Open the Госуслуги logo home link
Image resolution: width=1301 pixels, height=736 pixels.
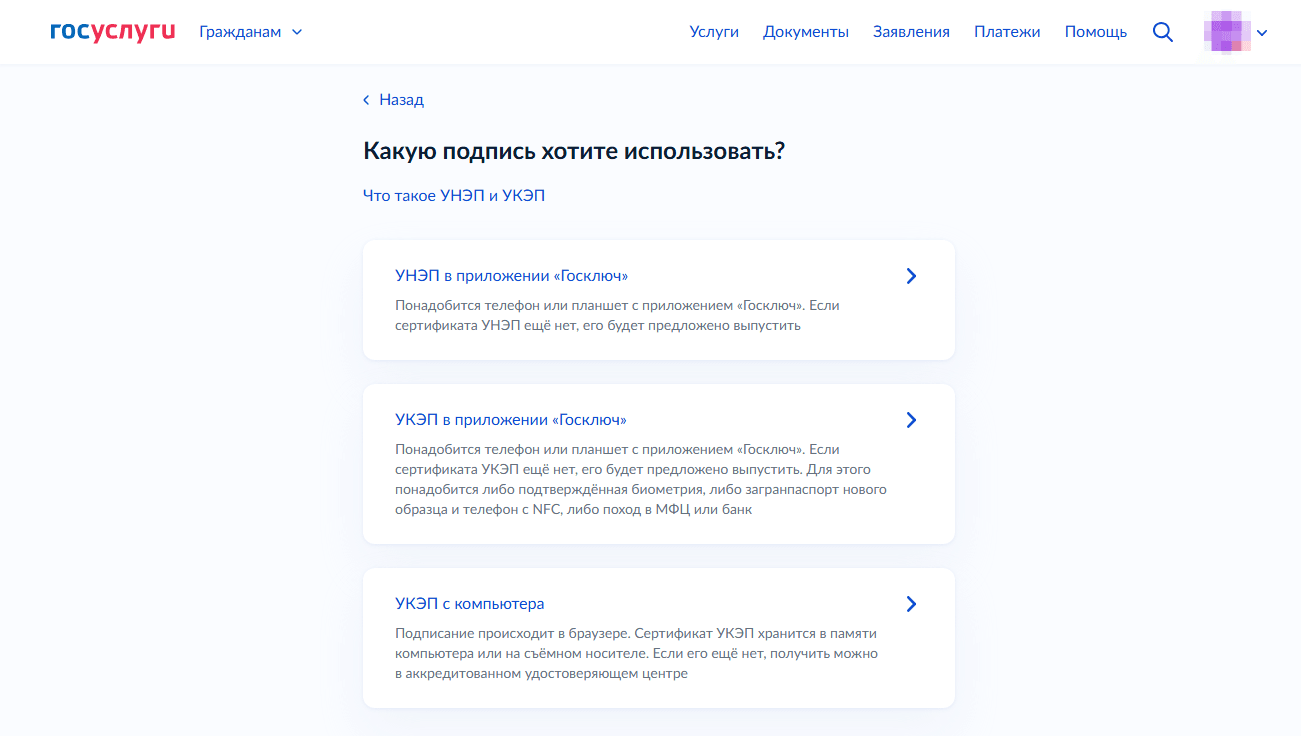112,32
